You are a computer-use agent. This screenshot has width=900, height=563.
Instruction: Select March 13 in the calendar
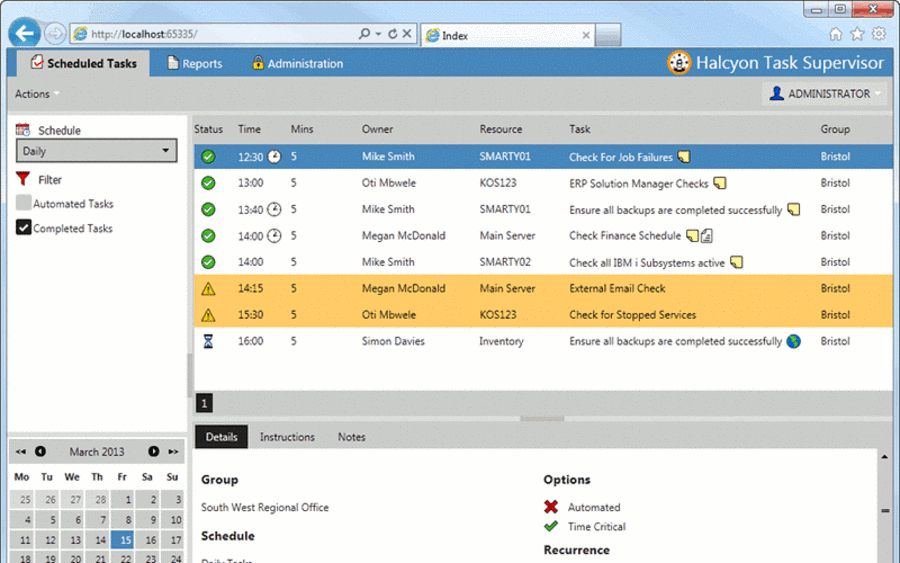pyautogui.click(x=72, y=539)
